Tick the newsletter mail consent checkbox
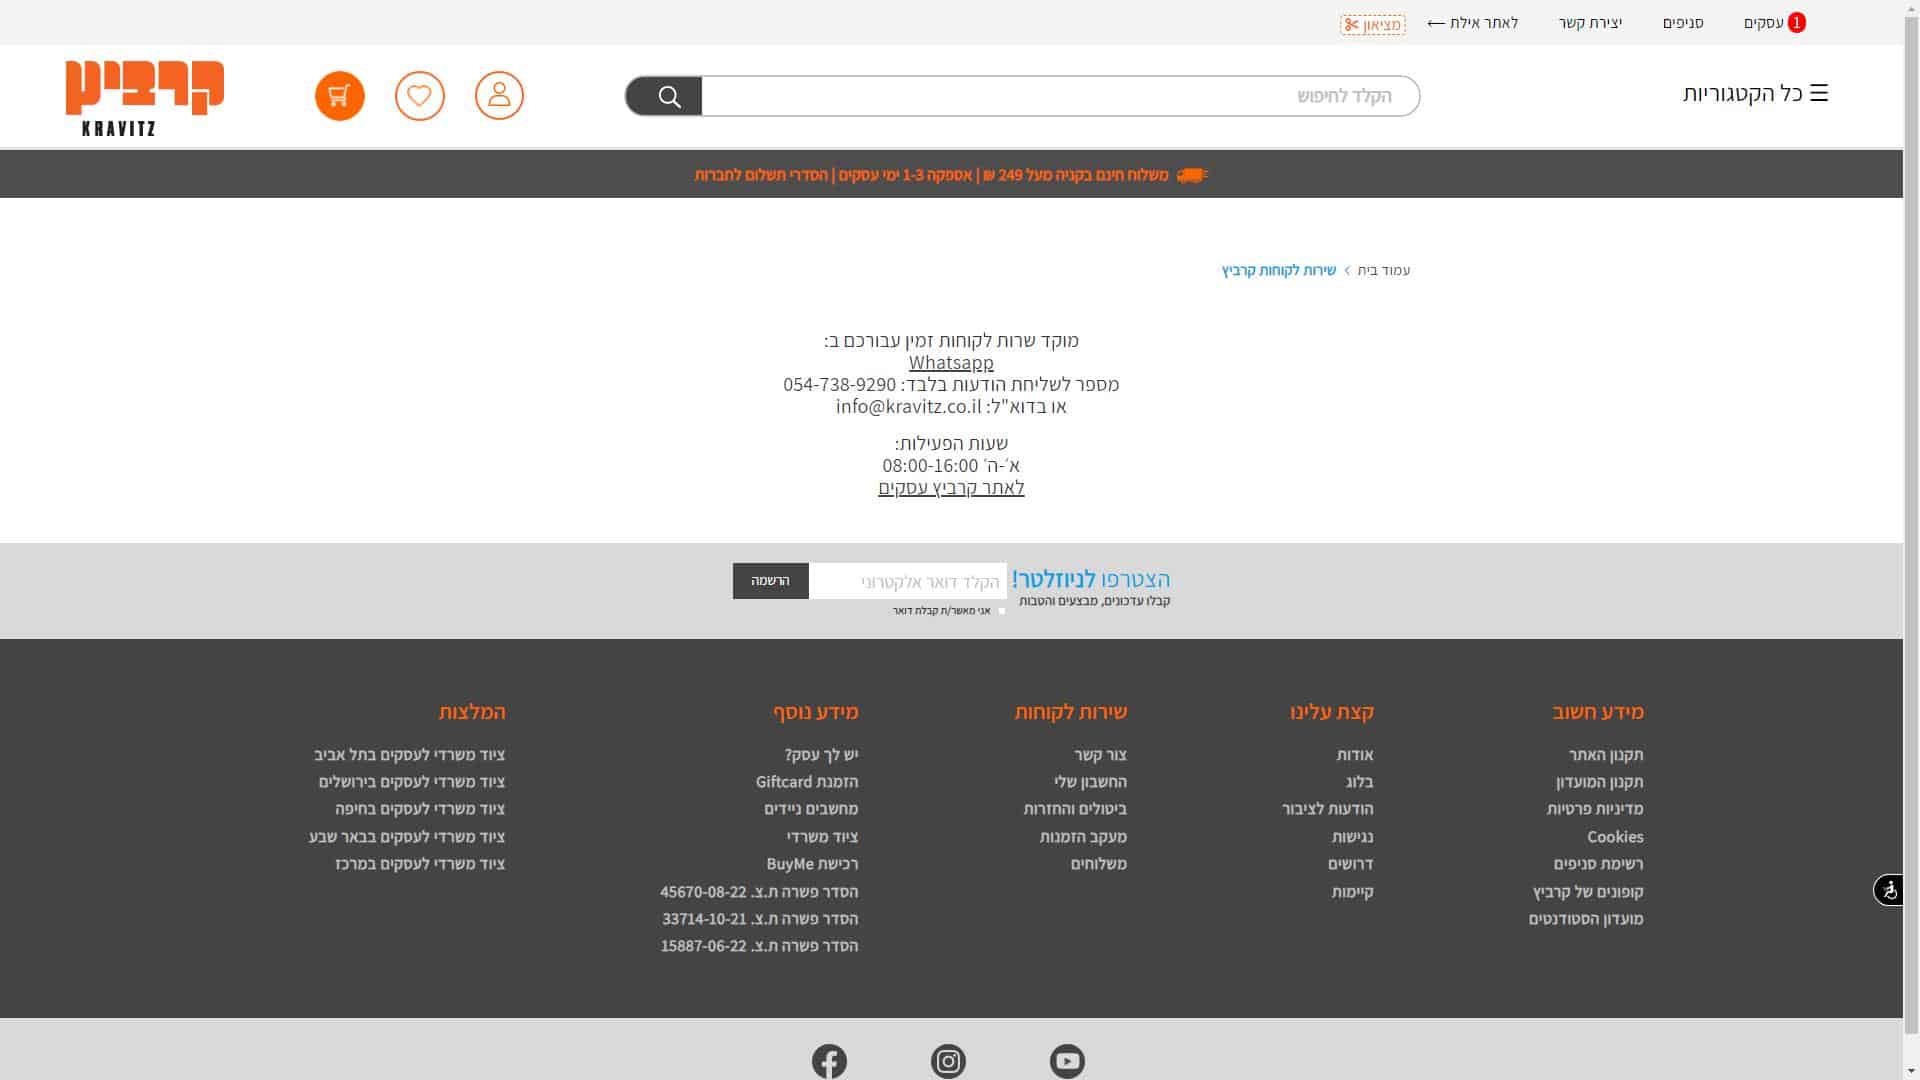Image resolution: width=1920 pixels, height=1080 pixels. (x=1002, y=610)
